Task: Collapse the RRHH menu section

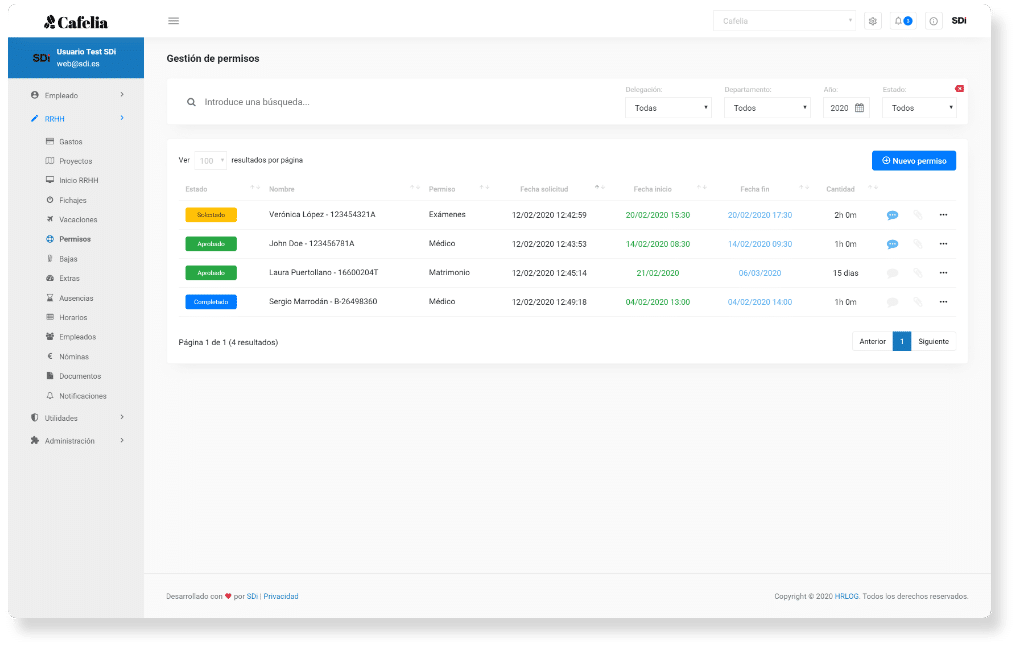Action: (77, 119)
